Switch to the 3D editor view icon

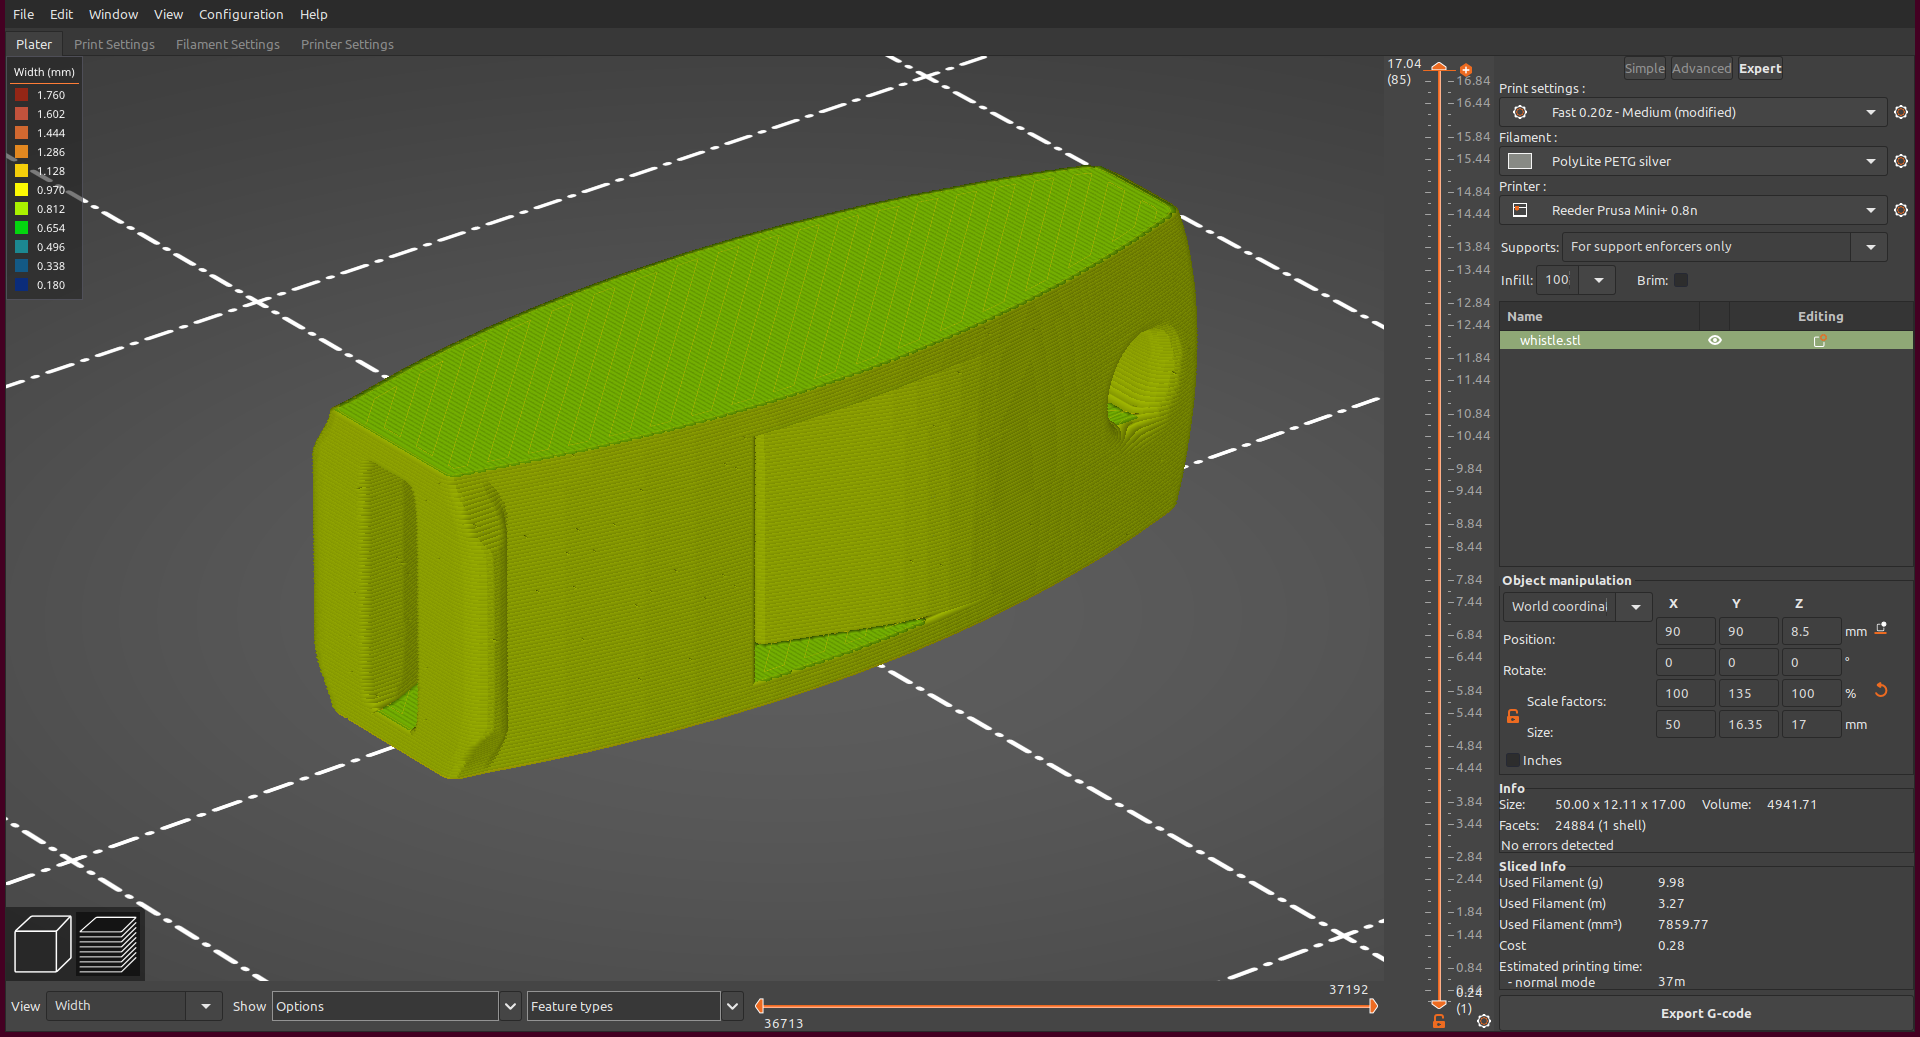coord(42,943)
